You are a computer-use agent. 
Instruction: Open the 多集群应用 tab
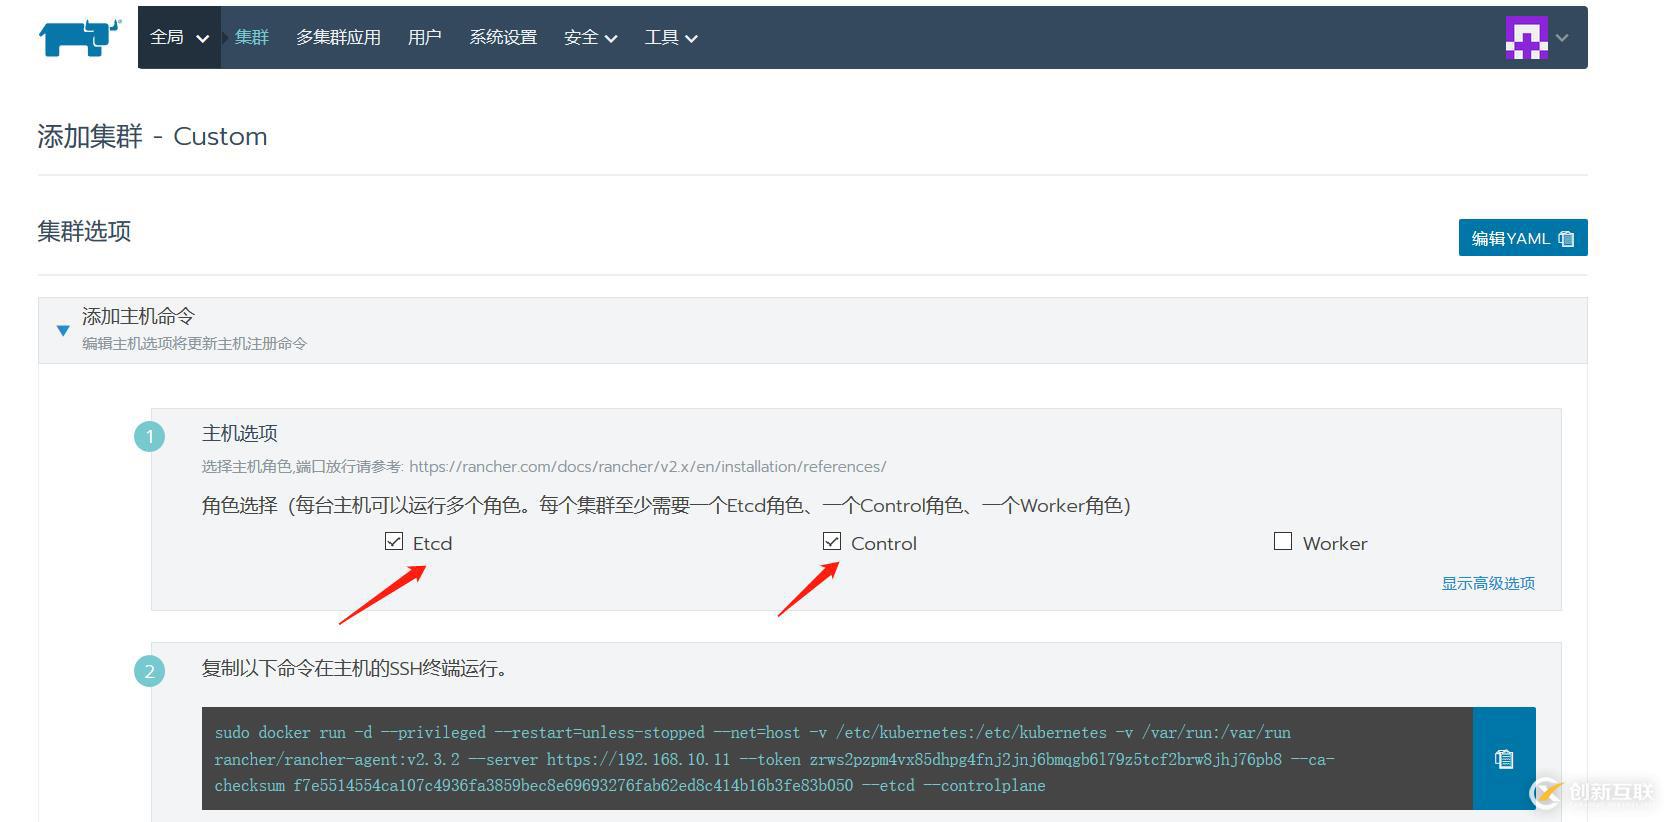pos(338,38)
